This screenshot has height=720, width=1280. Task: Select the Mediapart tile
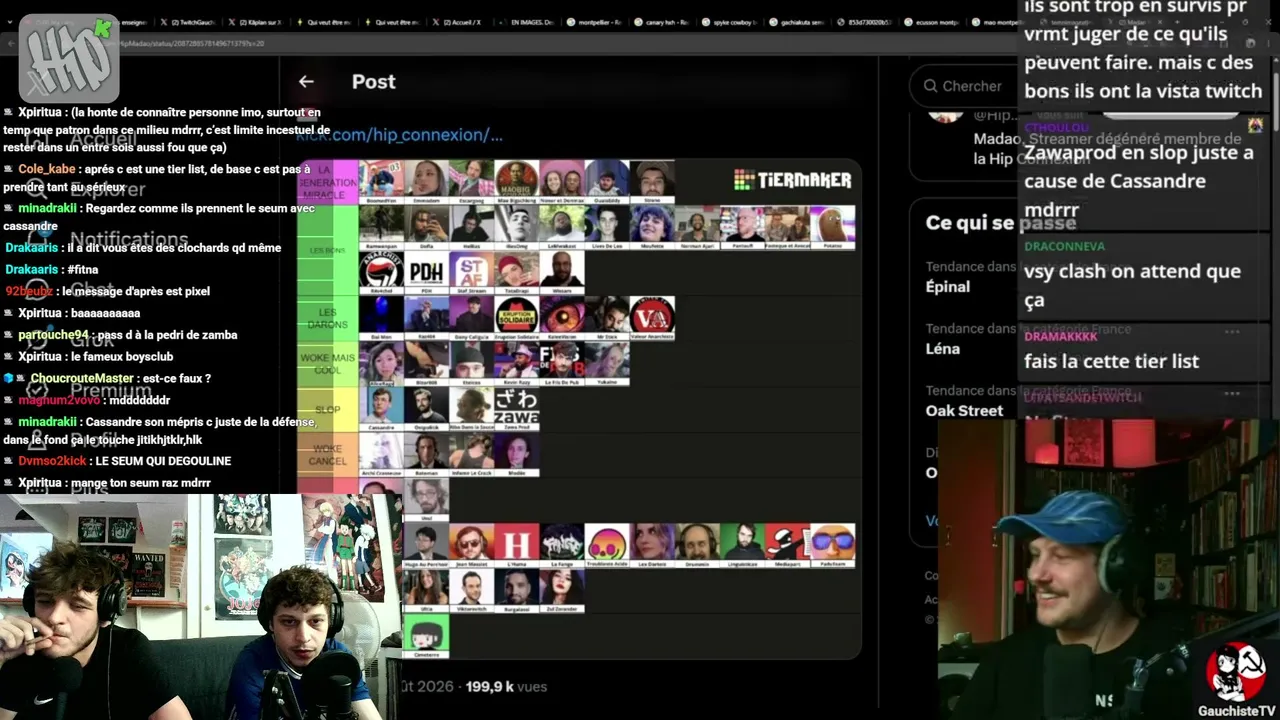[787, 545]
